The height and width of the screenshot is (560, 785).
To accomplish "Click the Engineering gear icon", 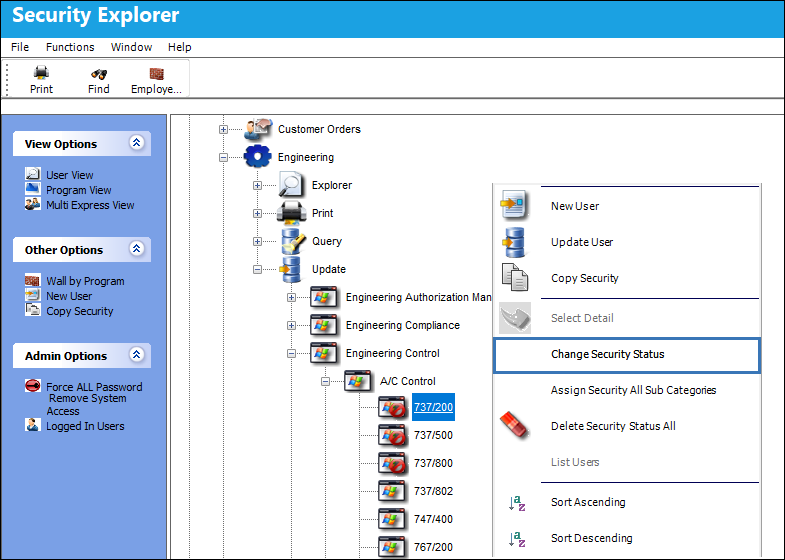I will tap(257, 157).
